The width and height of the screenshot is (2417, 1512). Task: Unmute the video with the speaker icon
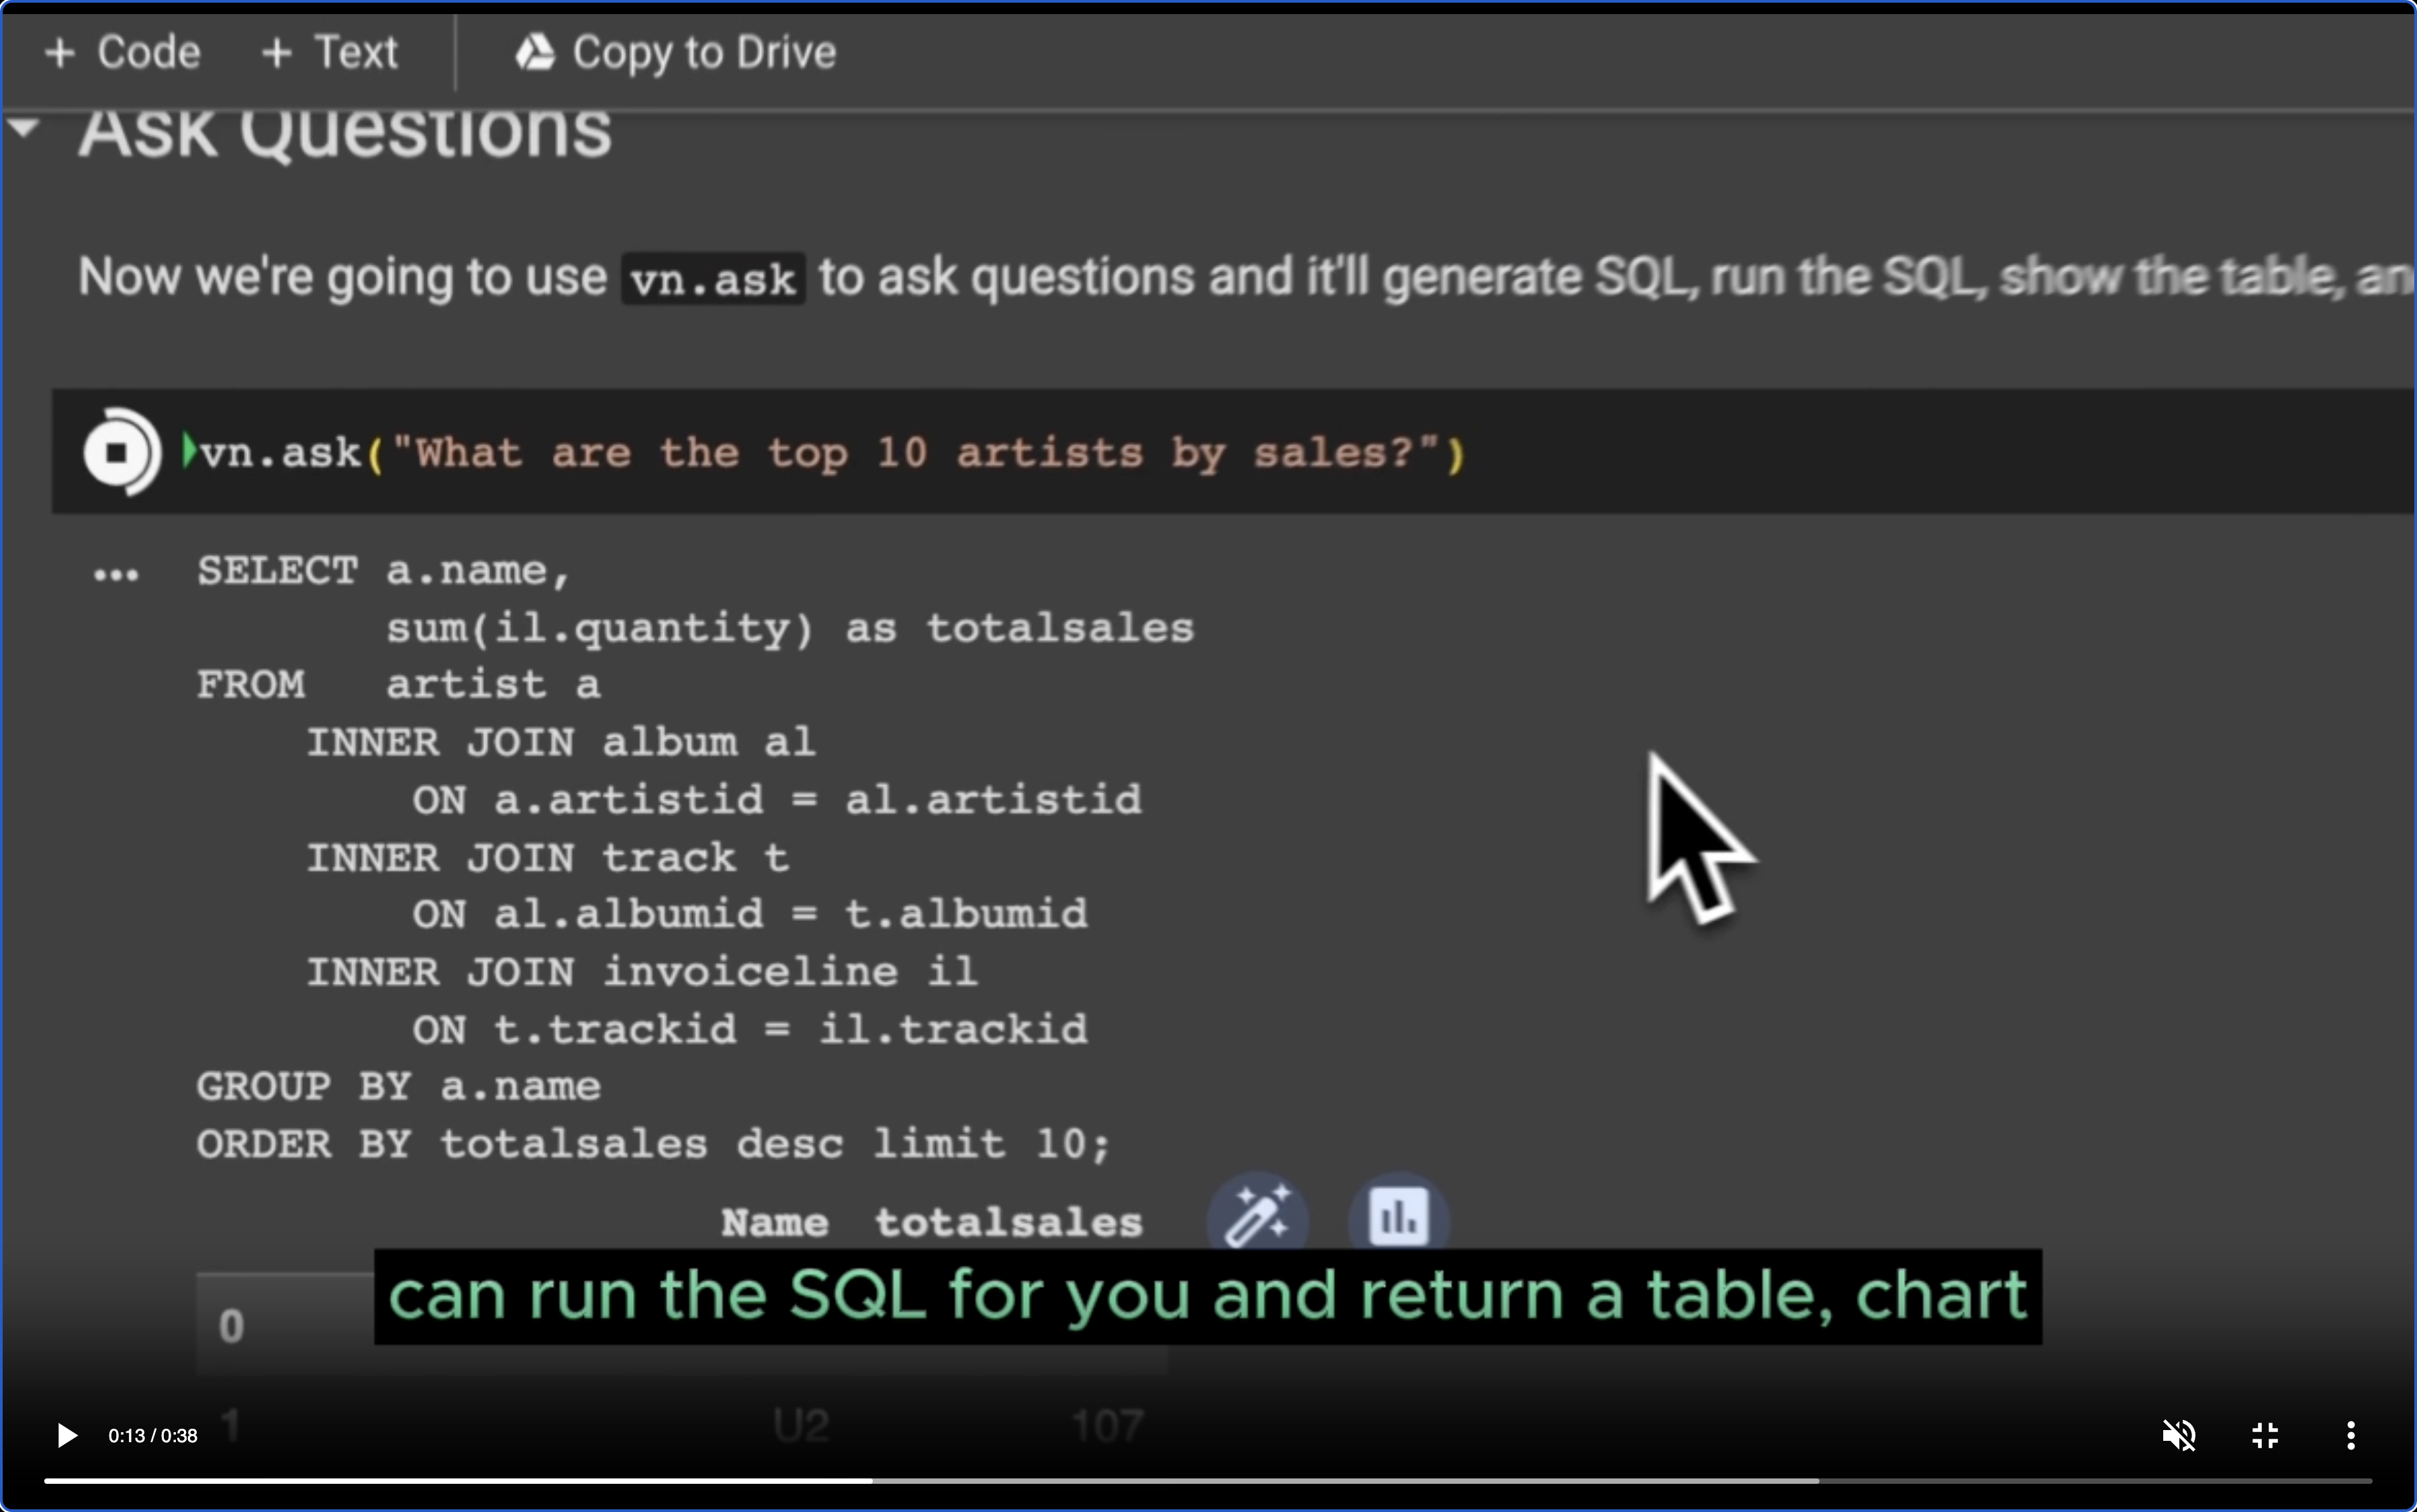point(2178,1435)
